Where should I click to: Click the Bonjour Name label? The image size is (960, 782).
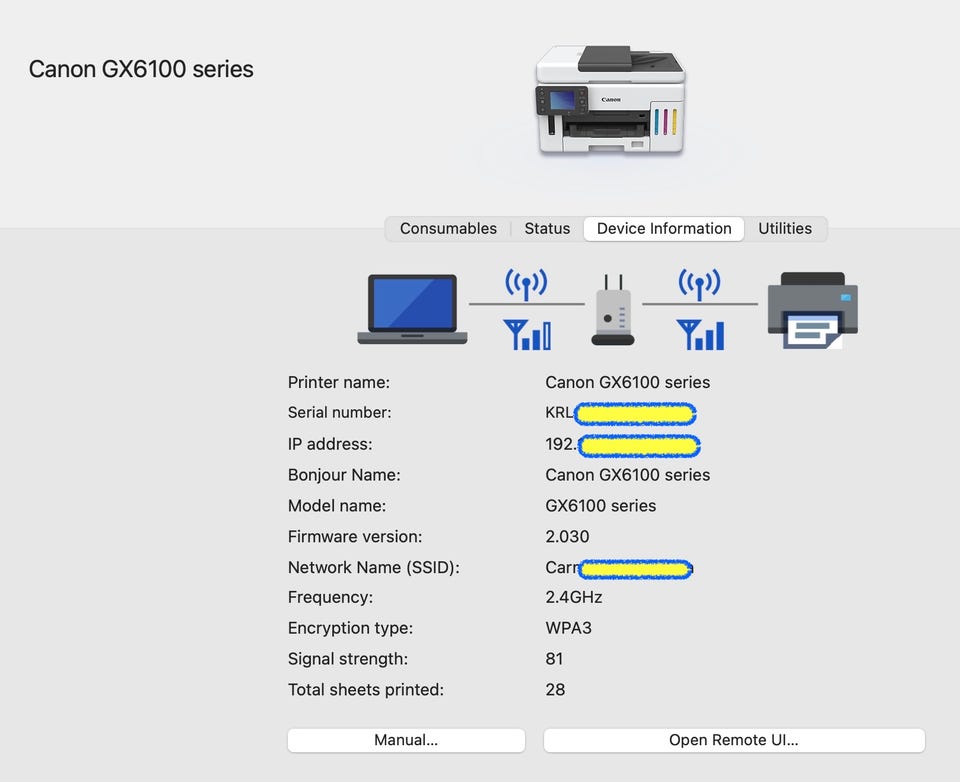[343, 475]
